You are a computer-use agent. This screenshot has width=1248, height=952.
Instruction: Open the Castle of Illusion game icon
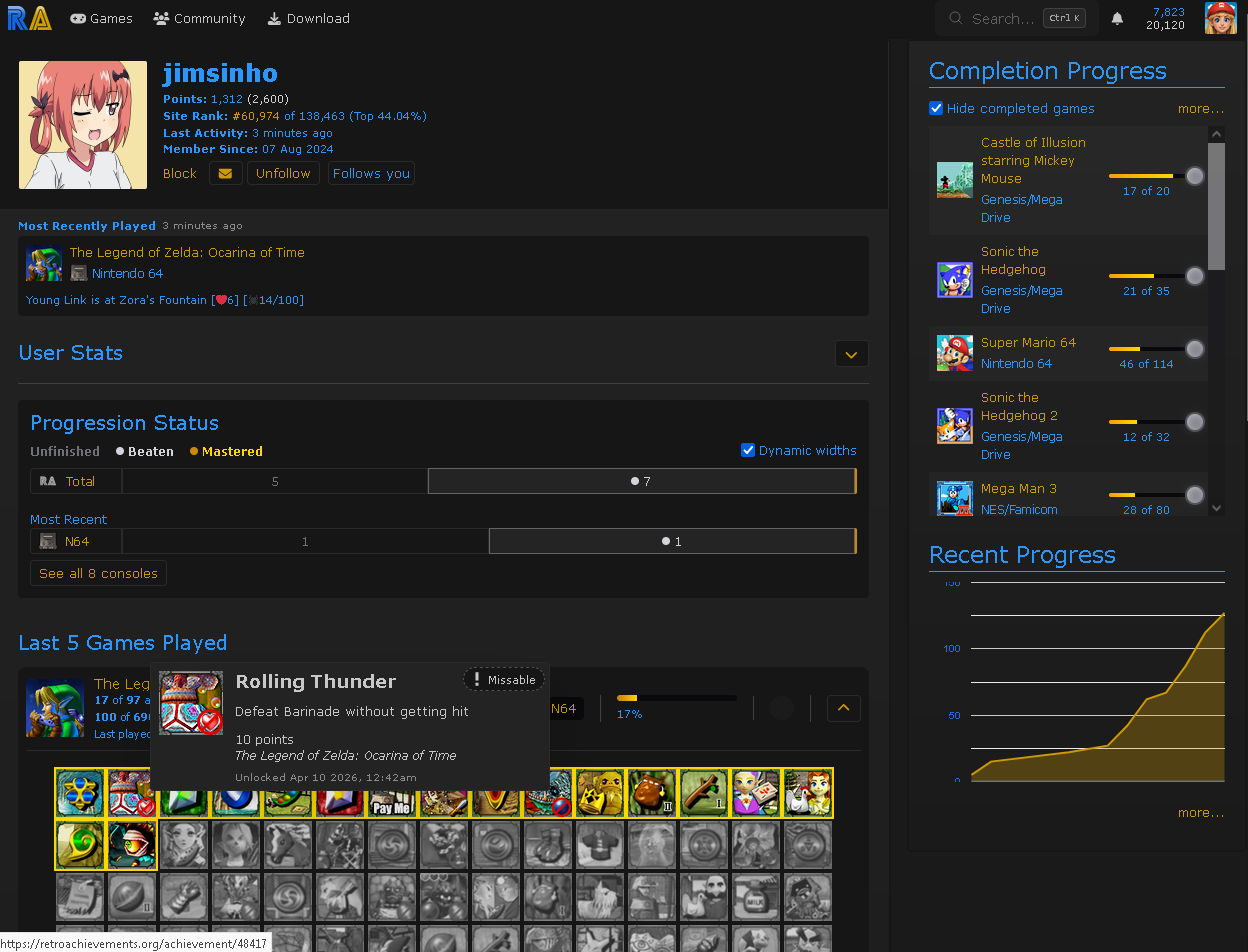tap(954, 180)
